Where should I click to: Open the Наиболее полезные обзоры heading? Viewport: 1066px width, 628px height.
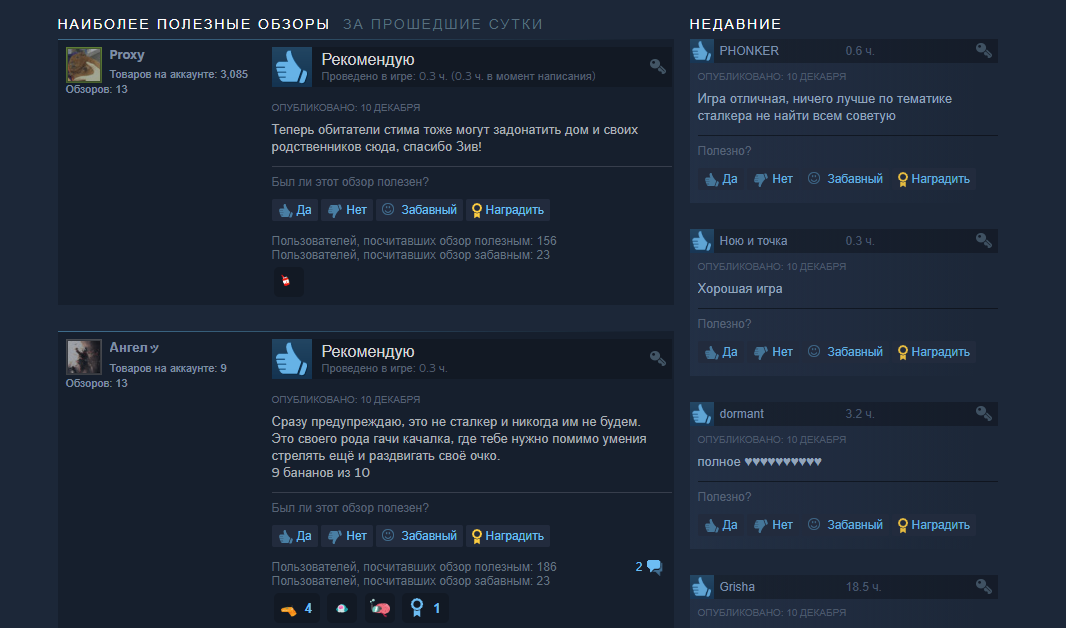(193, 24)
